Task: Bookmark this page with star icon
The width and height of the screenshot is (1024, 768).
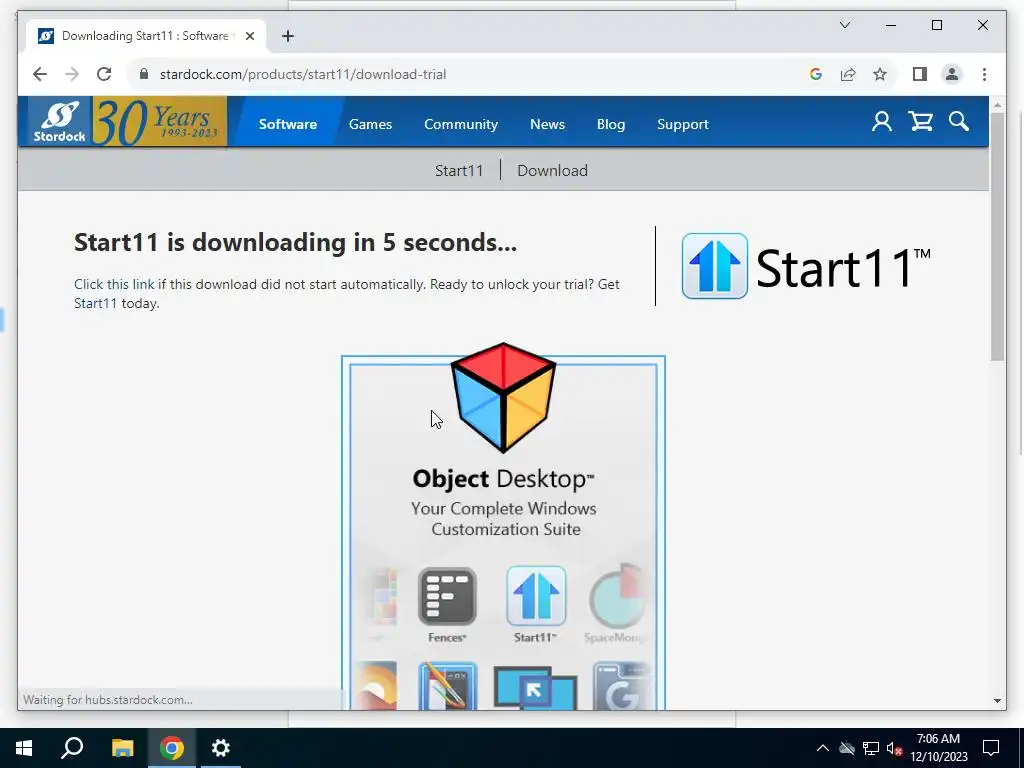Action: coord(880,74)
